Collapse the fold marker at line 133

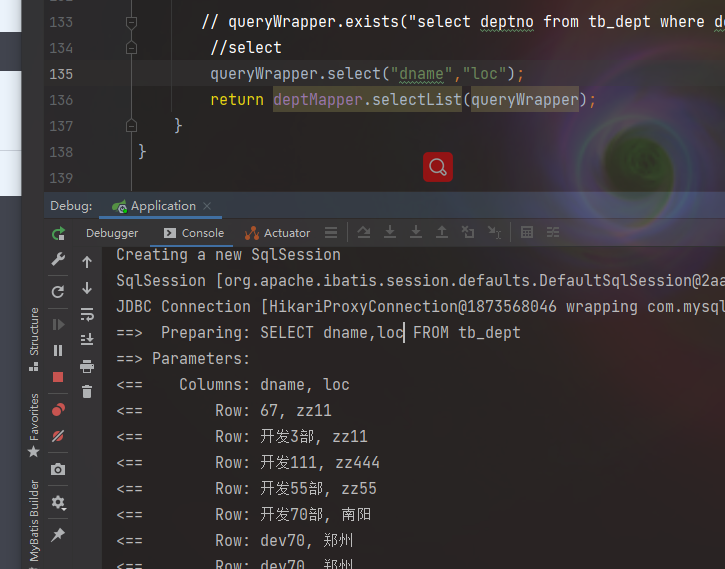click(131, 22)
